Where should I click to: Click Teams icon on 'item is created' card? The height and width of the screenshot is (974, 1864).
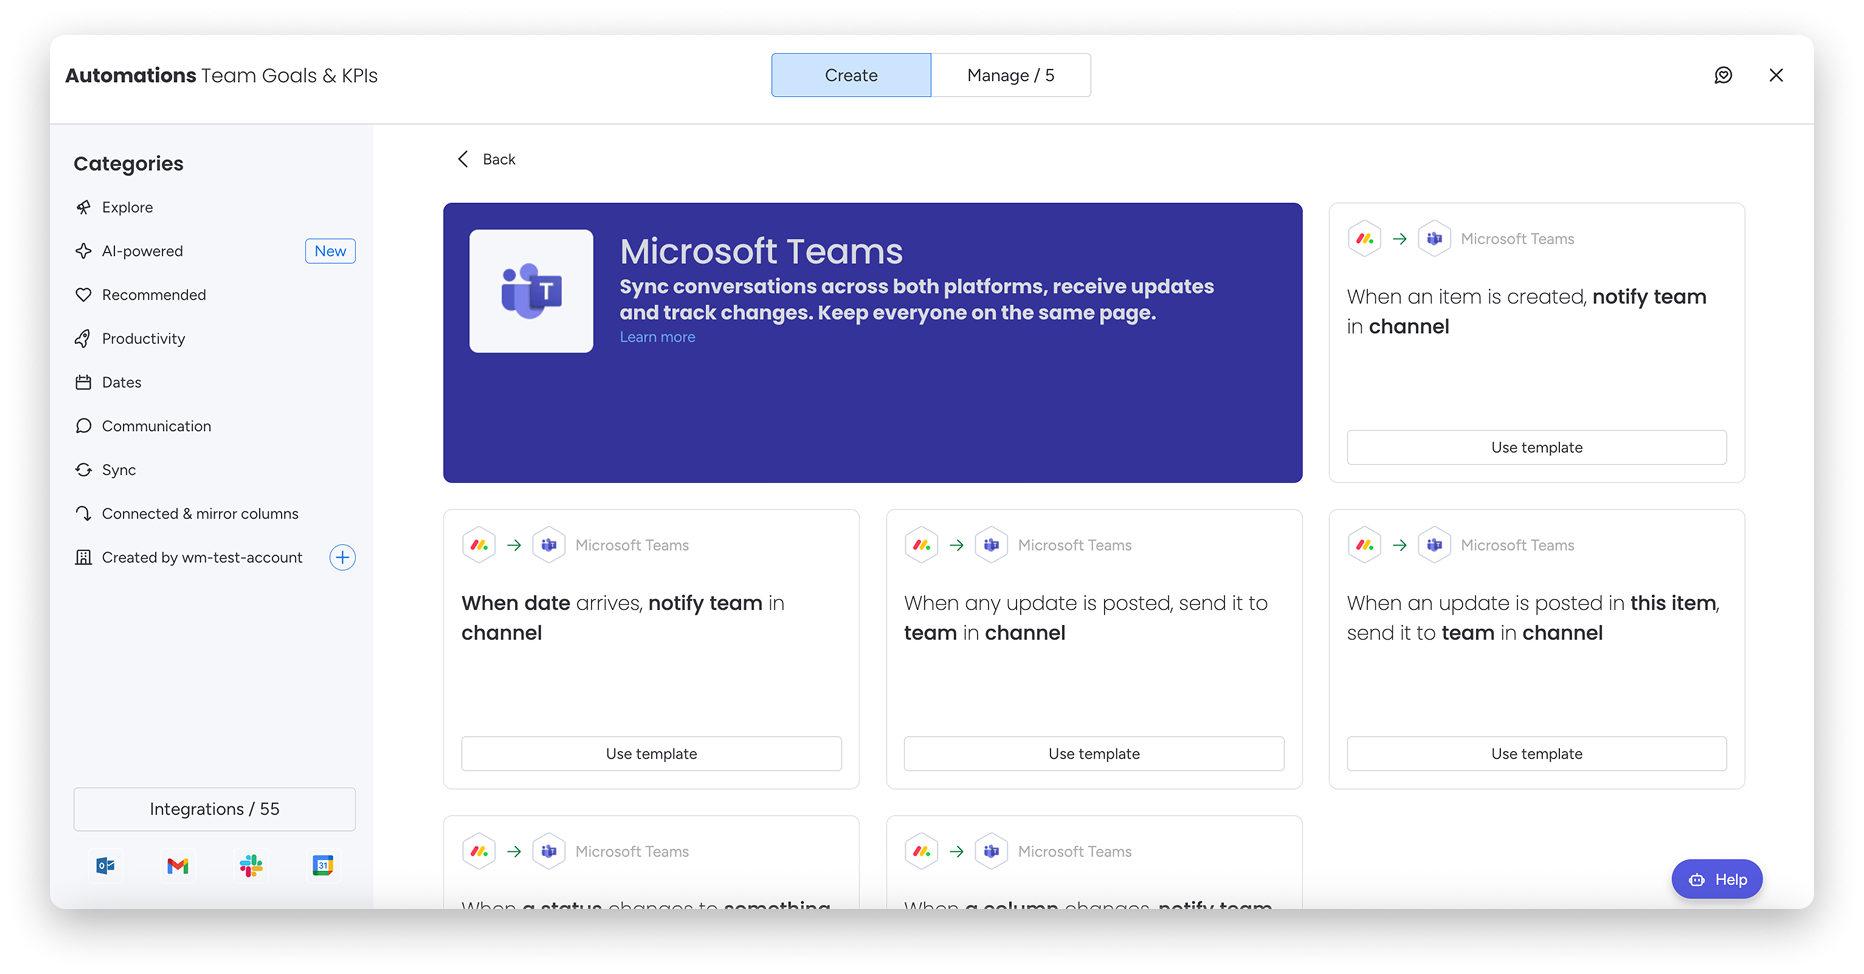point(1434,239)
